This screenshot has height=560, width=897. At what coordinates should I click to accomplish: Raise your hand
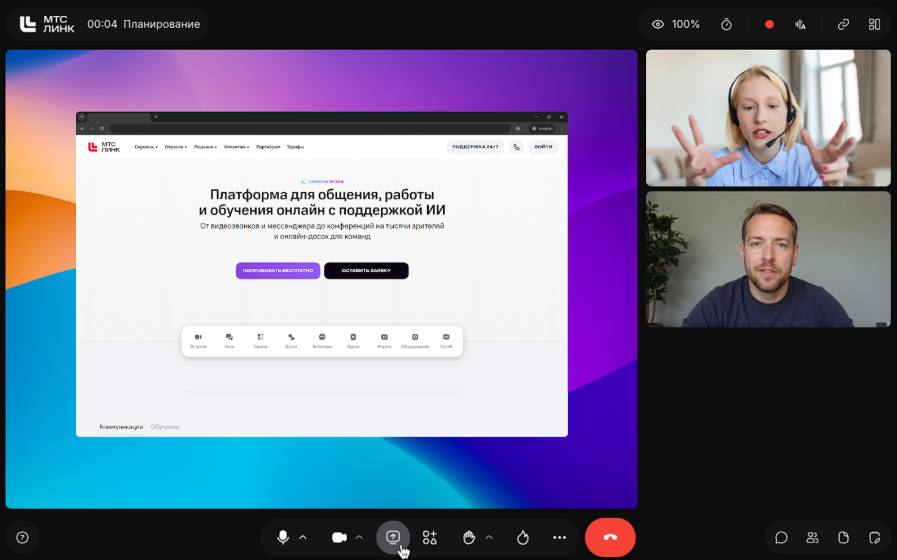[x=469, y=537]
